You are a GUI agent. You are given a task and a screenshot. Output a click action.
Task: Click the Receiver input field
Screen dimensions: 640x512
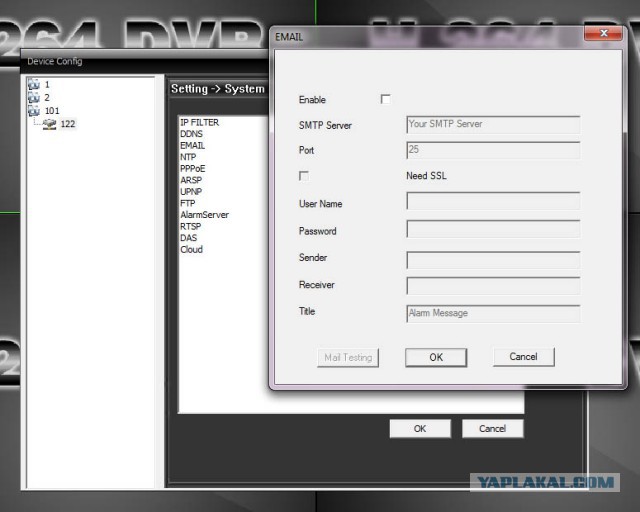[493, 286]
